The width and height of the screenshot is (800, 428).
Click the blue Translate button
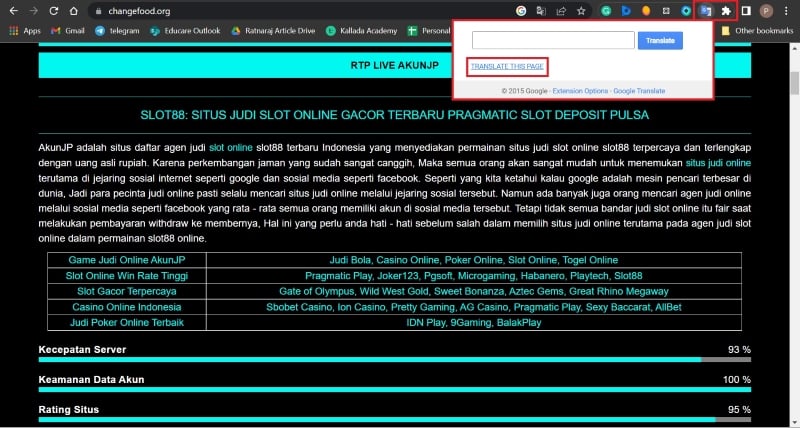point(660,40)
